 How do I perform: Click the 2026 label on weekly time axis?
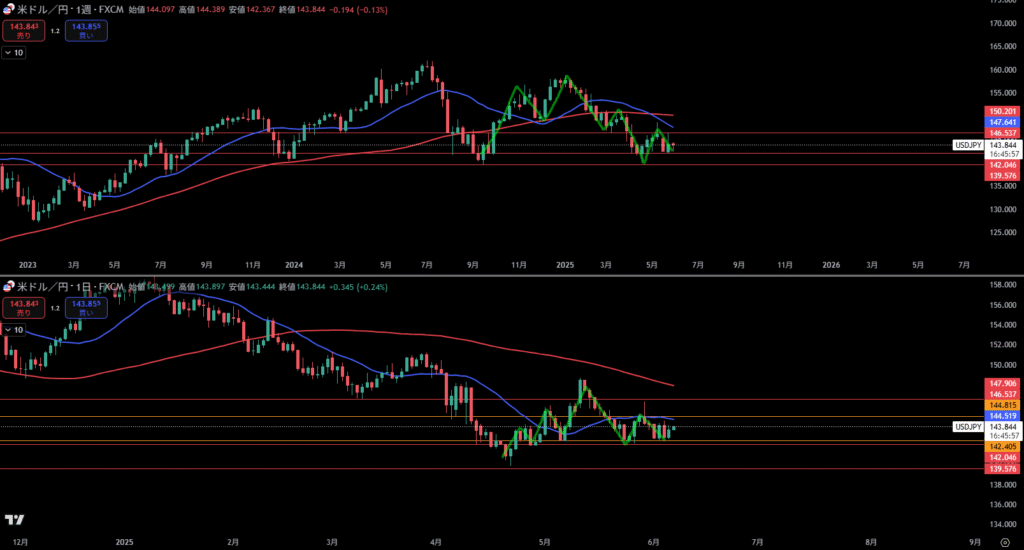coord(831,265)
